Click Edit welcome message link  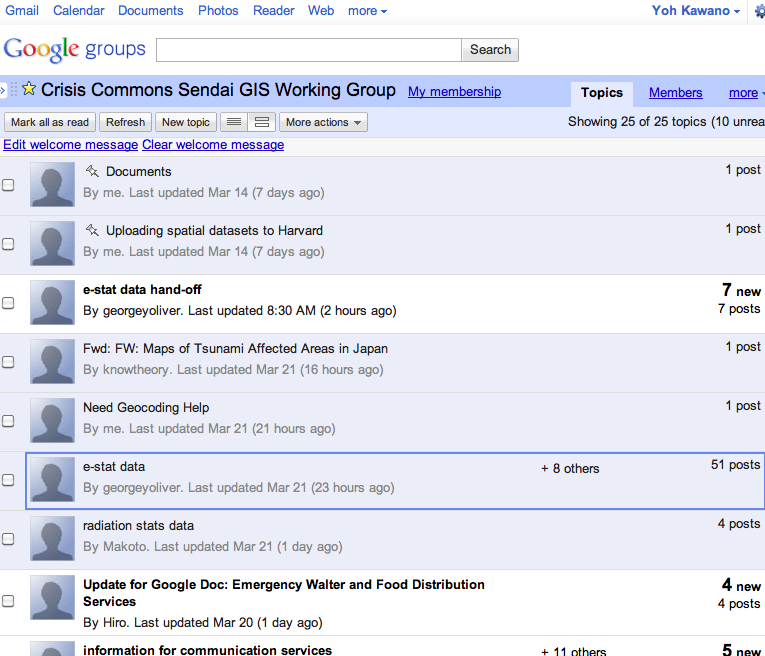71,145
